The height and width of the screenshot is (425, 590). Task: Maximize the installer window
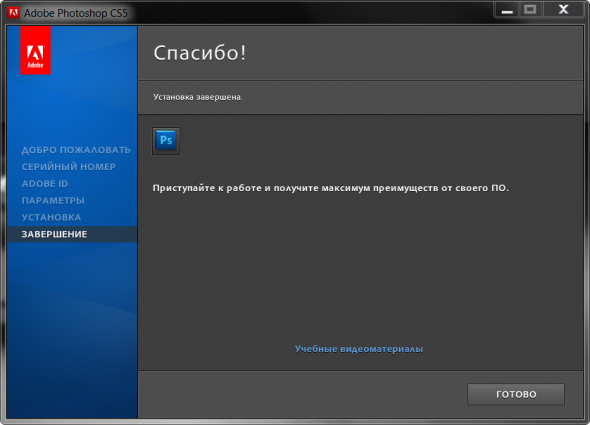coord(530,10)
